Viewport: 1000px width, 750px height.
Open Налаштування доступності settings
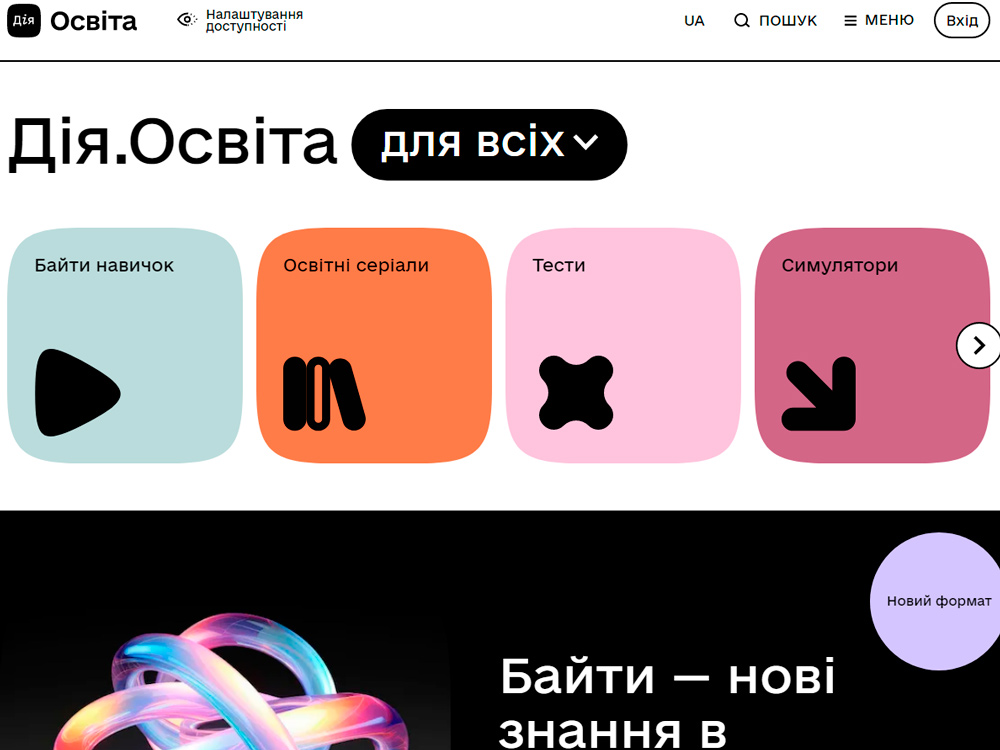click(254, 21)
